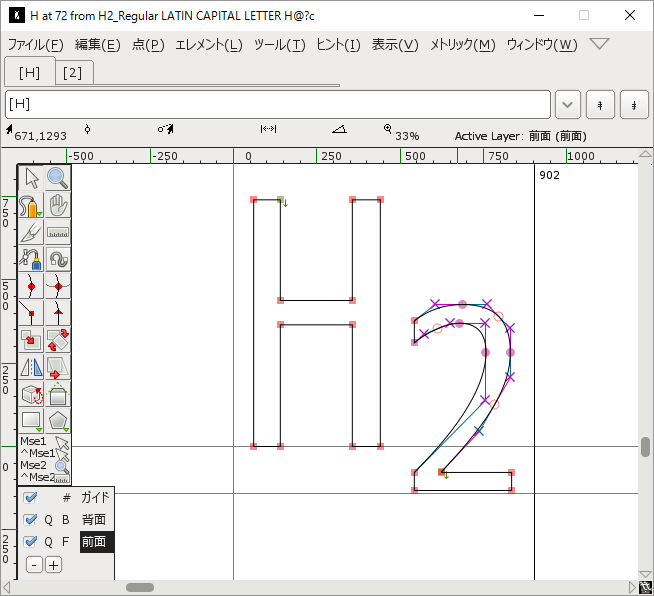This screenshot has height=596, width=654.
Task: Open the 点(P) menu
Action: tap(148, 44)
